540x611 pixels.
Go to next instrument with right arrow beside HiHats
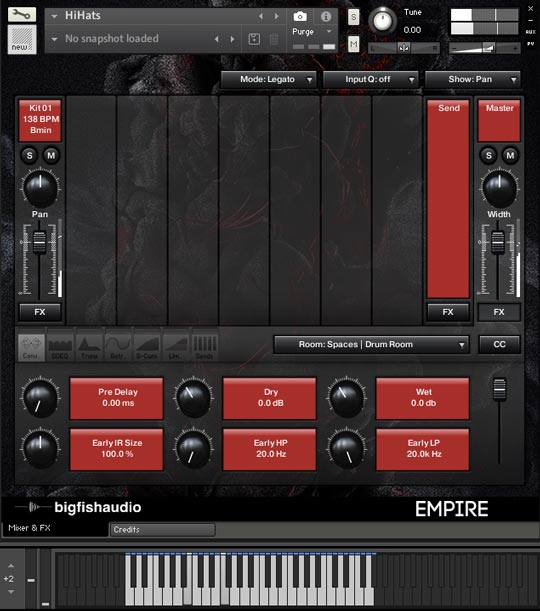click(x=276, y=16)
